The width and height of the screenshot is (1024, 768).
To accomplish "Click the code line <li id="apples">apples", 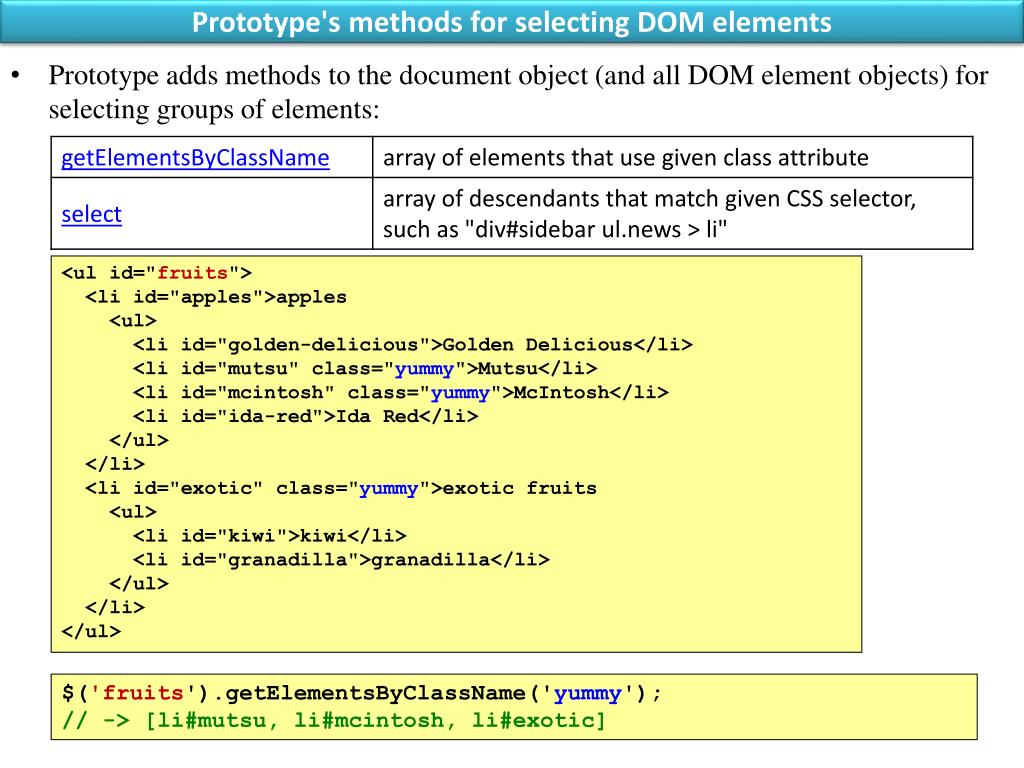I will (216, 296).
